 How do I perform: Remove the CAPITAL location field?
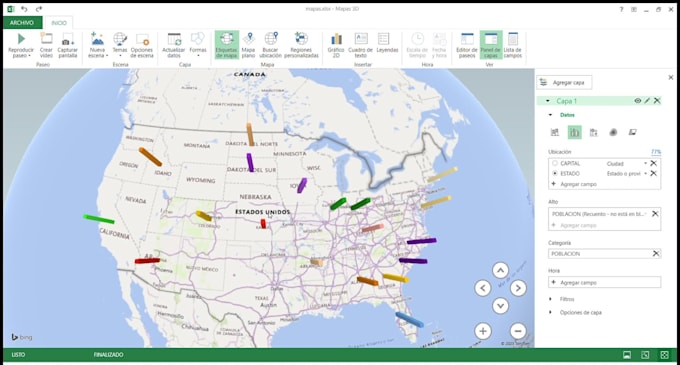click(654, 163)
